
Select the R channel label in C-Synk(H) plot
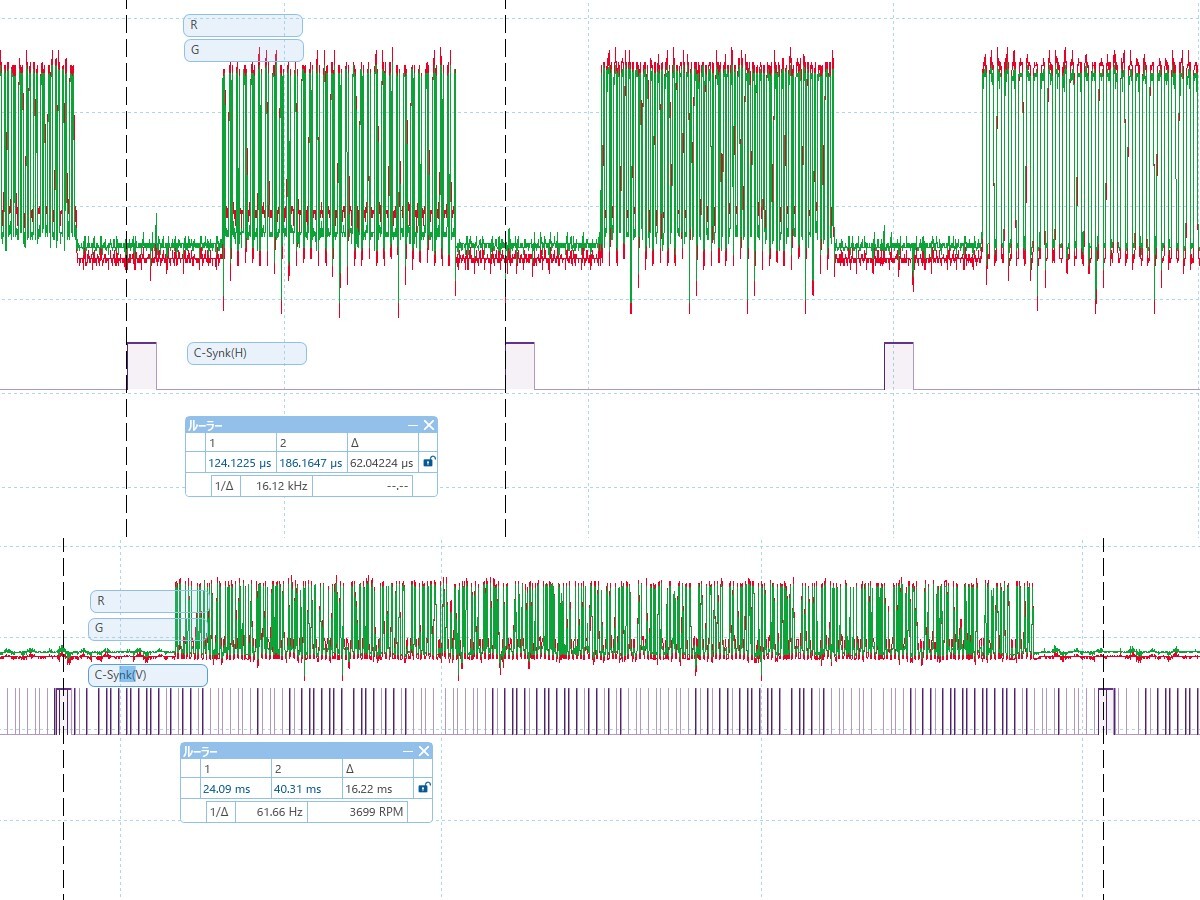point(243,25)
